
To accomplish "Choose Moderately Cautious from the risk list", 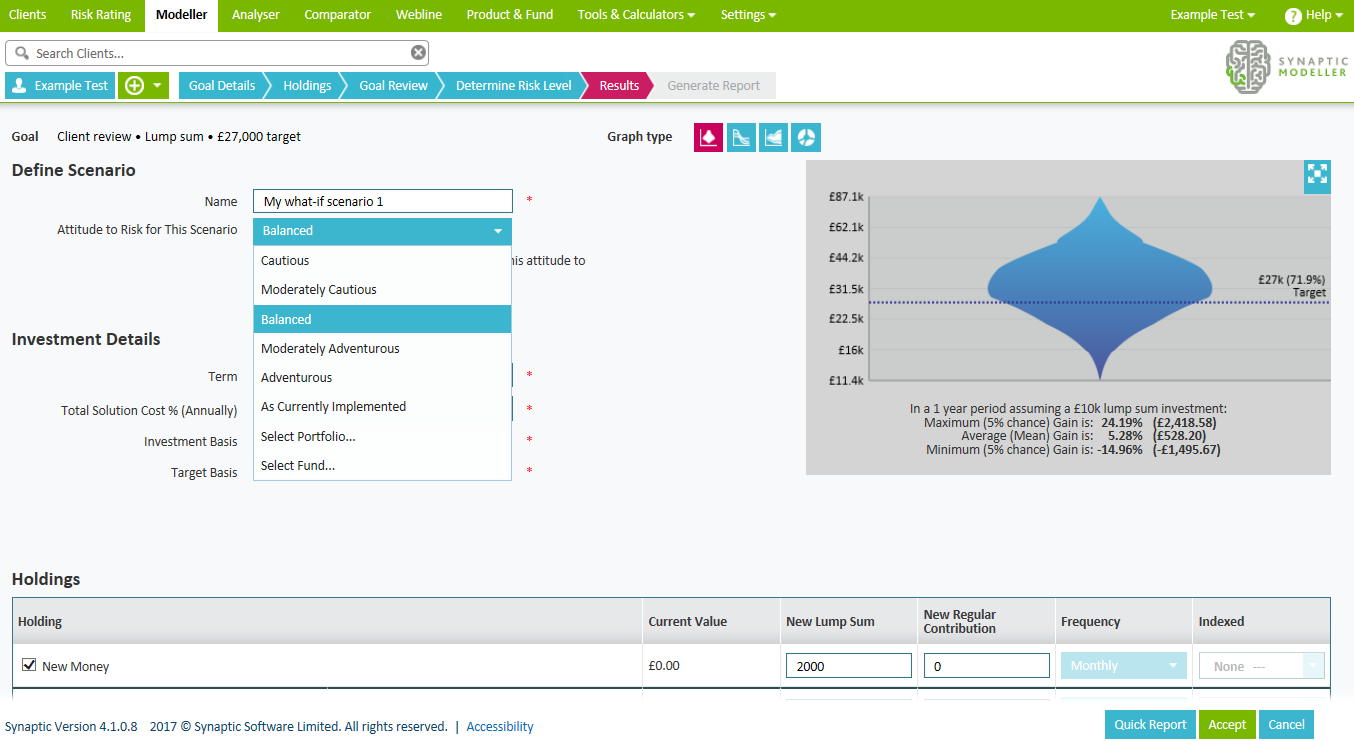I will (x=382, y=290).
